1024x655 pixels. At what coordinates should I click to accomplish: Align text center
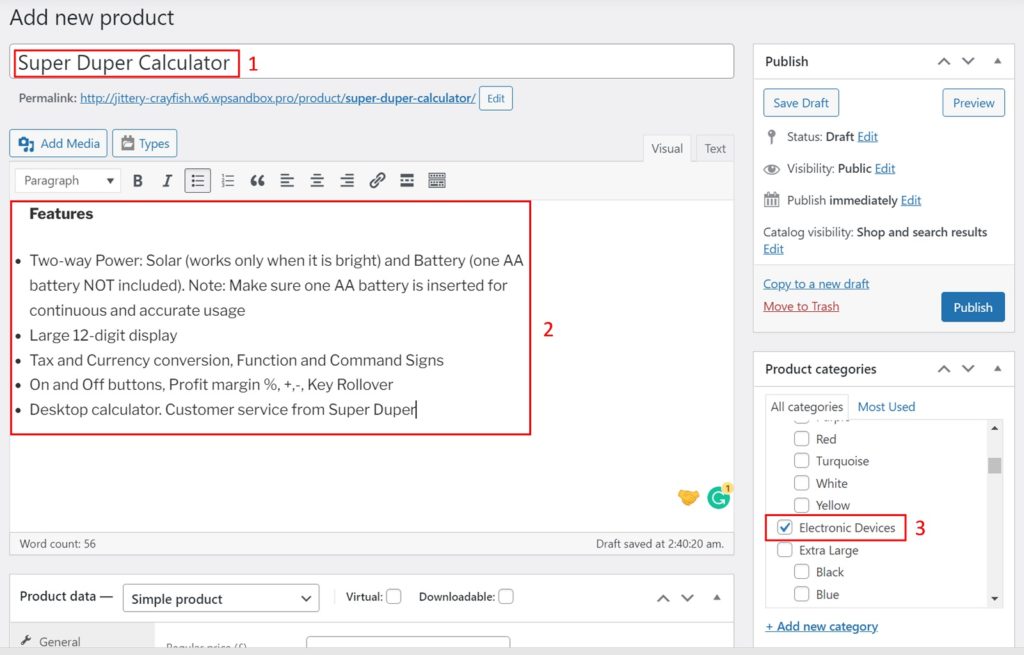(317, 181)
